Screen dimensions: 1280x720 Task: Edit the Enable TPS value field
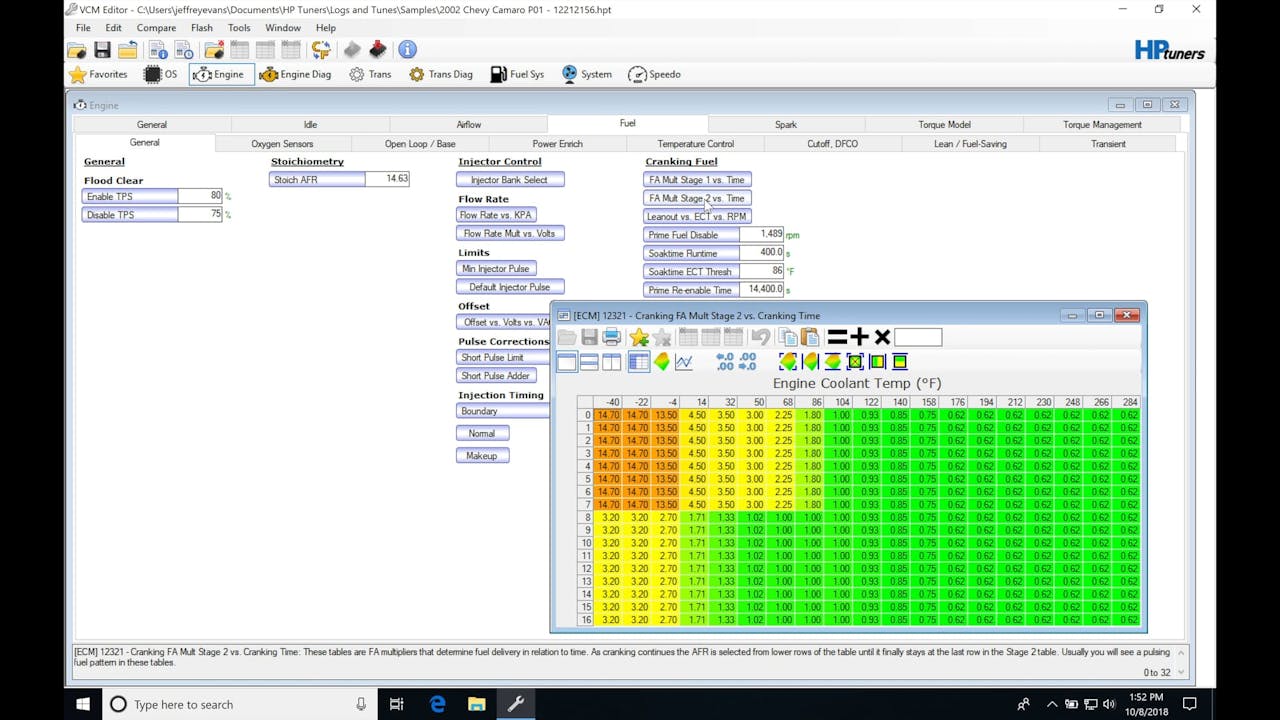click(200, 197)
